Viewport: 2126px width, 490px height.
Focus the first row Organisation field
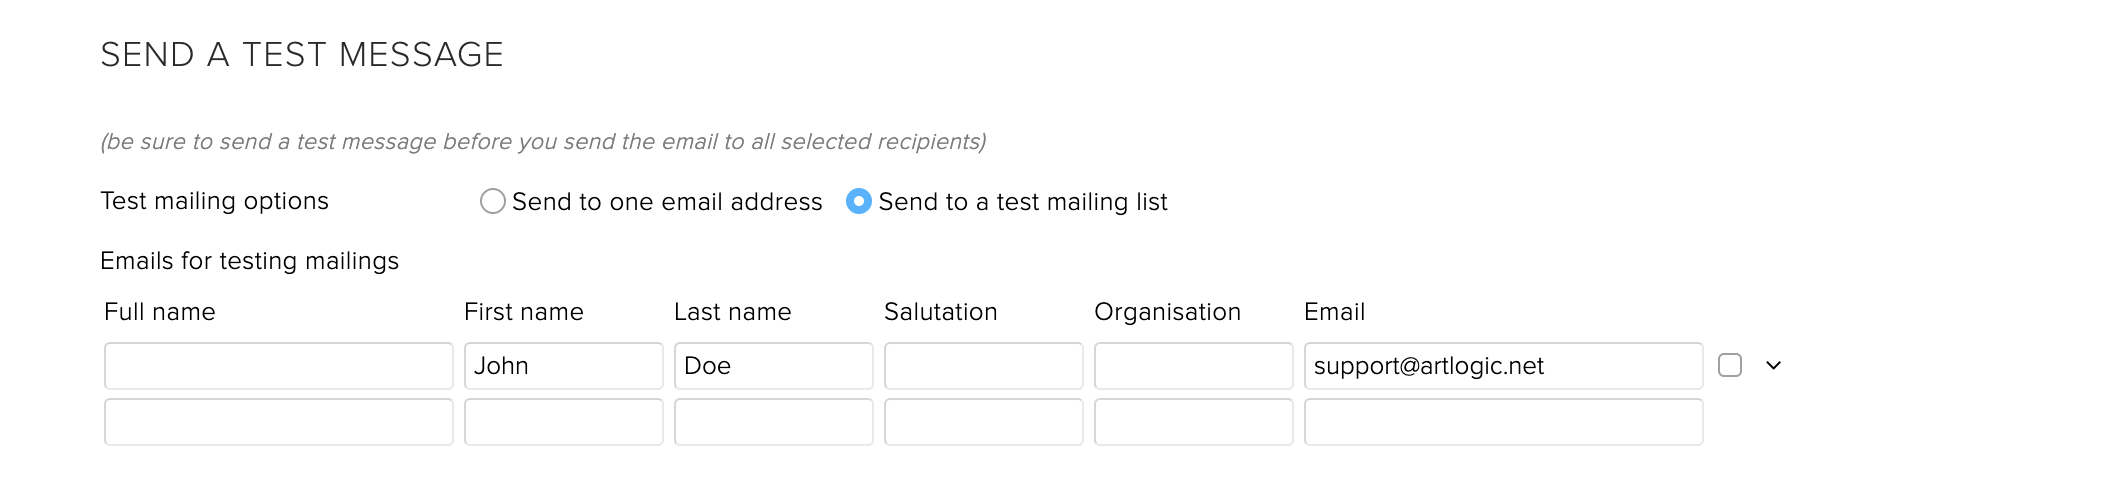click(1193, 366)
